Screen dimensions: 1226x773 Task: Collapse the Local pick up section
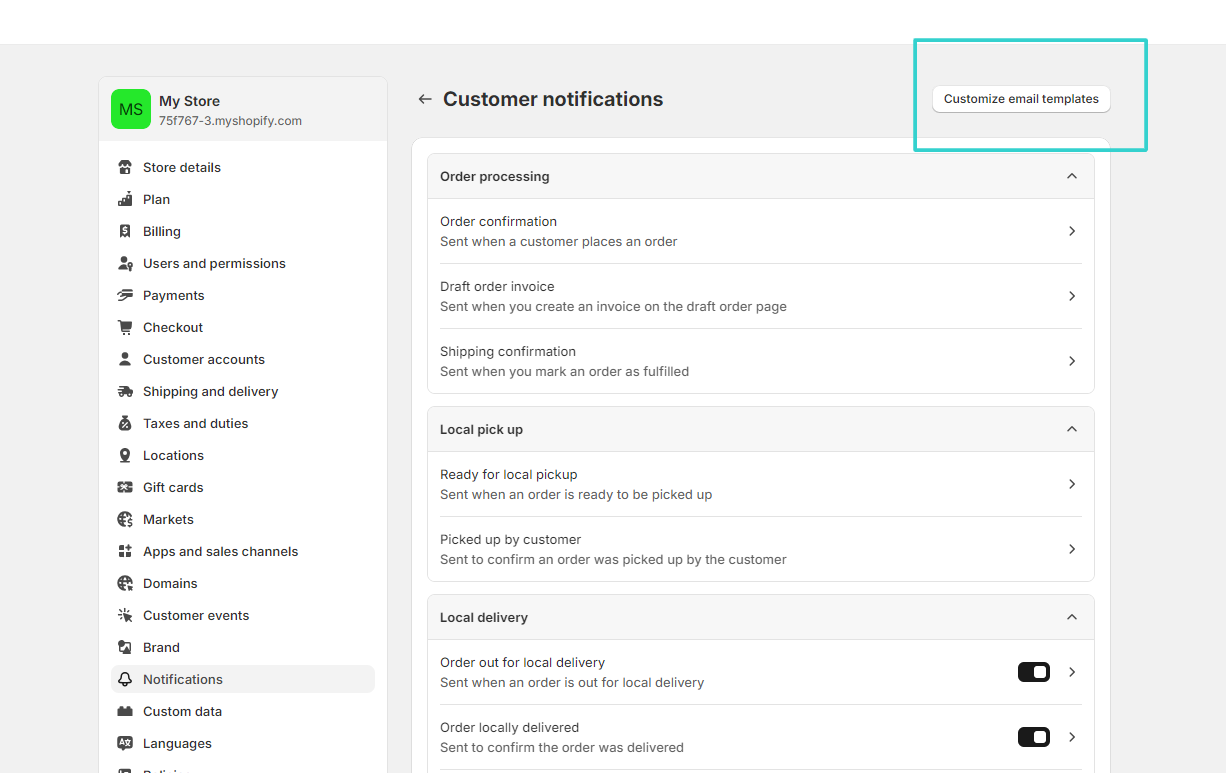point(1072,428)
